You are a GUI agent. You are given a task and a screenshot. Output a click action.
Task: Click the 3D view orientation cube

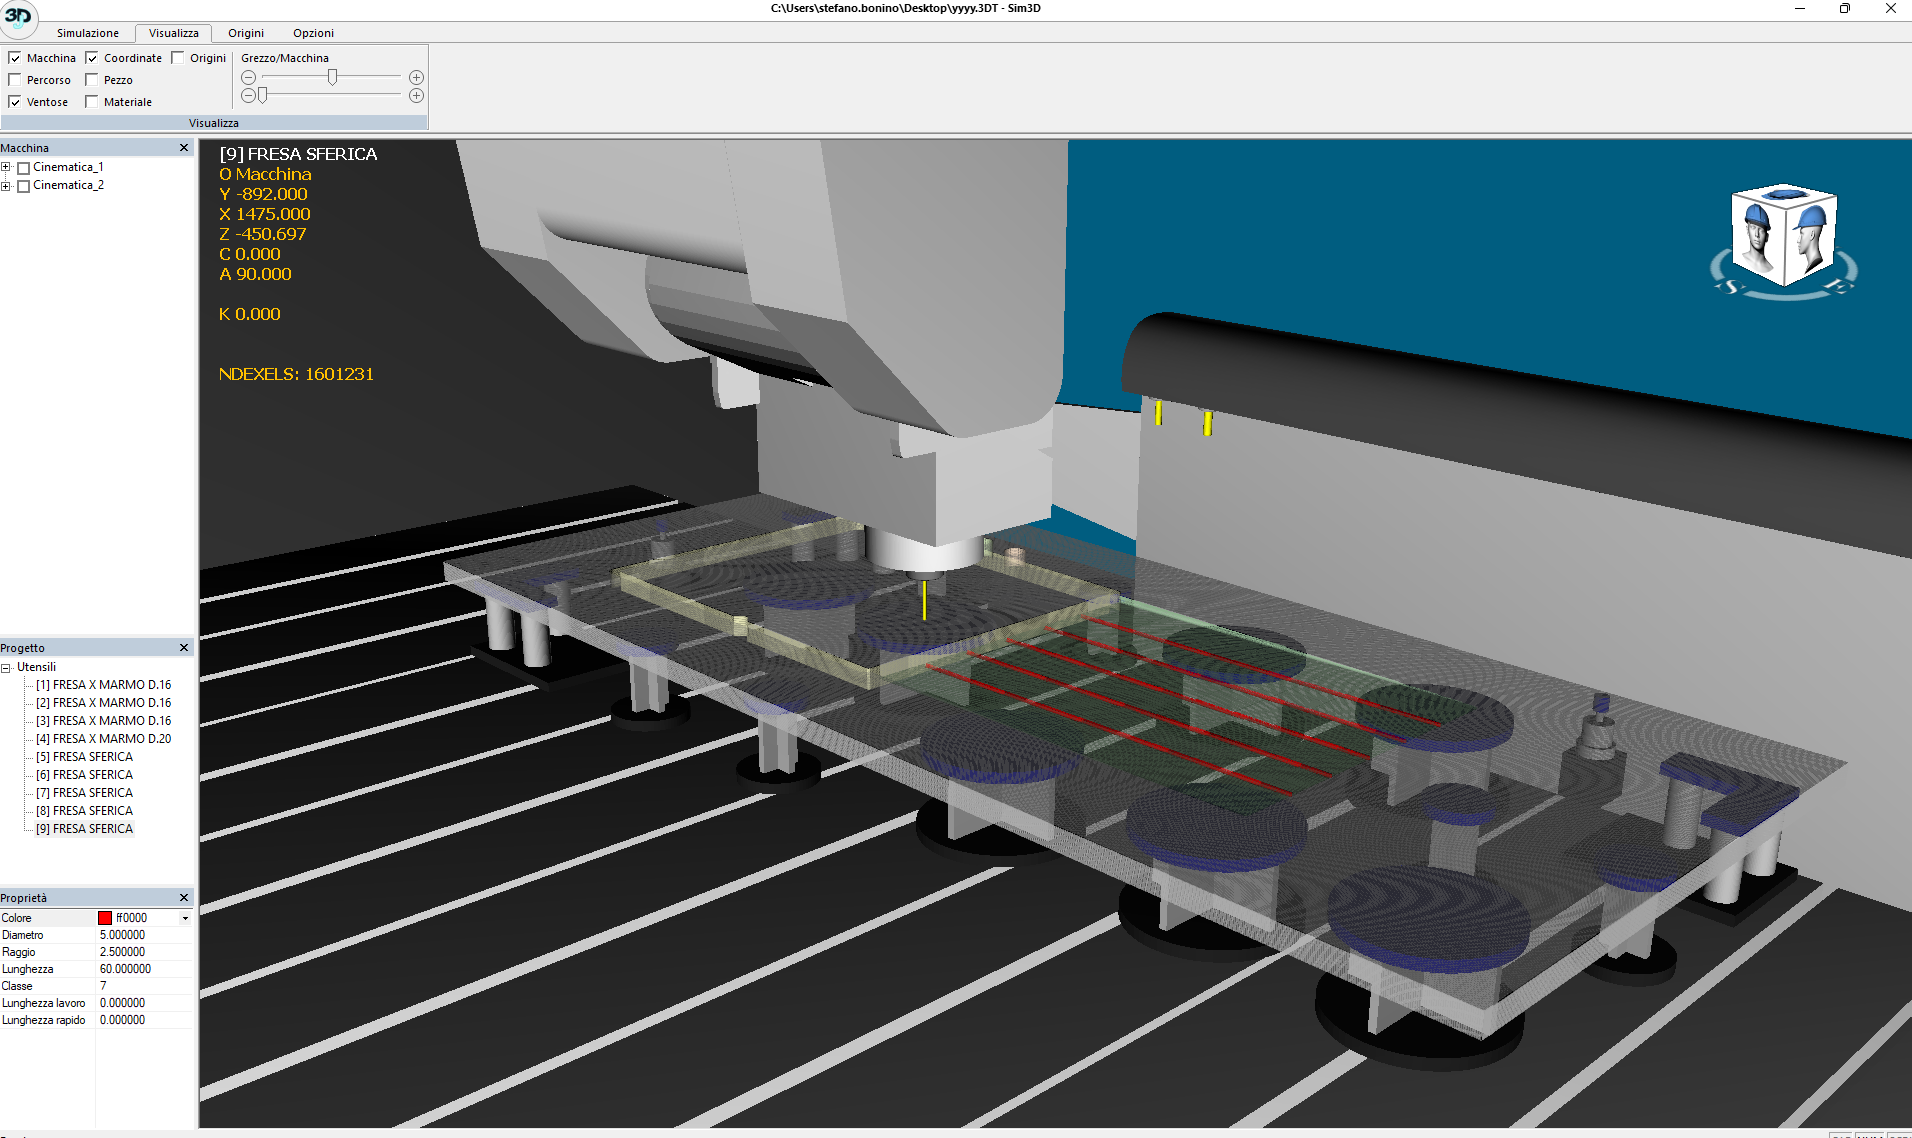1784,237
